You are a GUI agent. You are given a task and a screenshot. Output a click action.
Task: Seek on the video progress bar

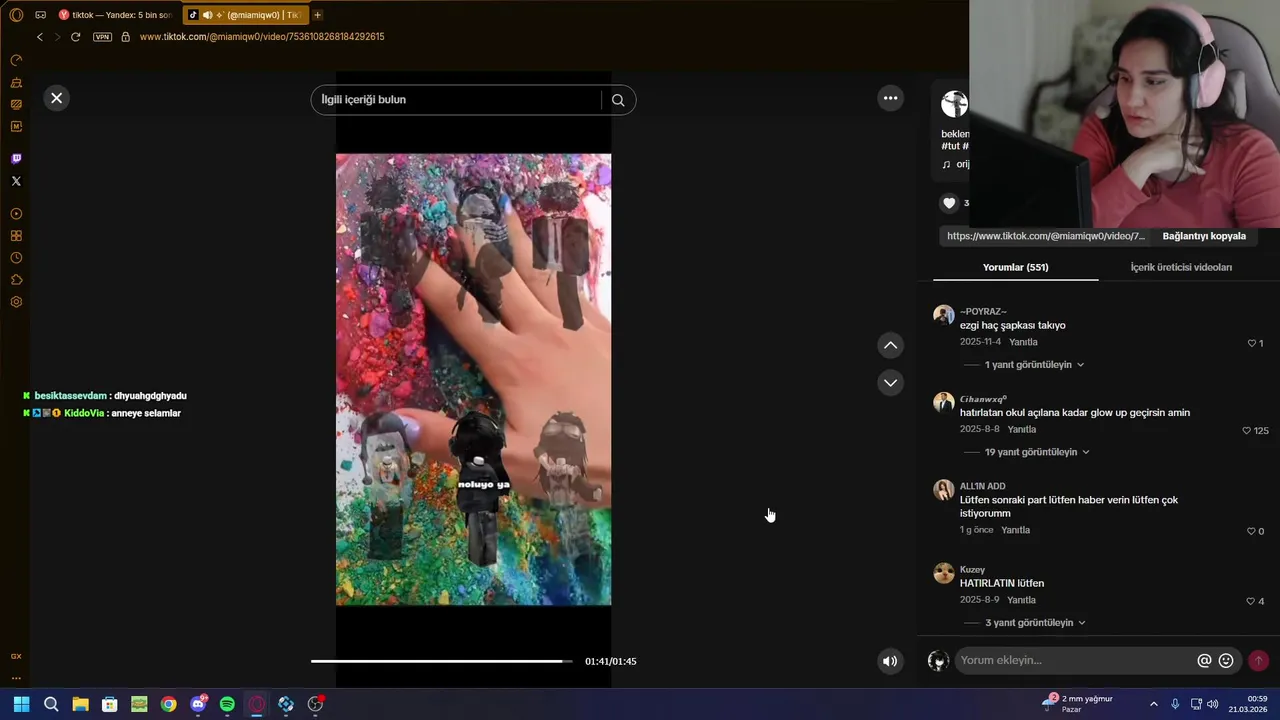coord(441,661)
